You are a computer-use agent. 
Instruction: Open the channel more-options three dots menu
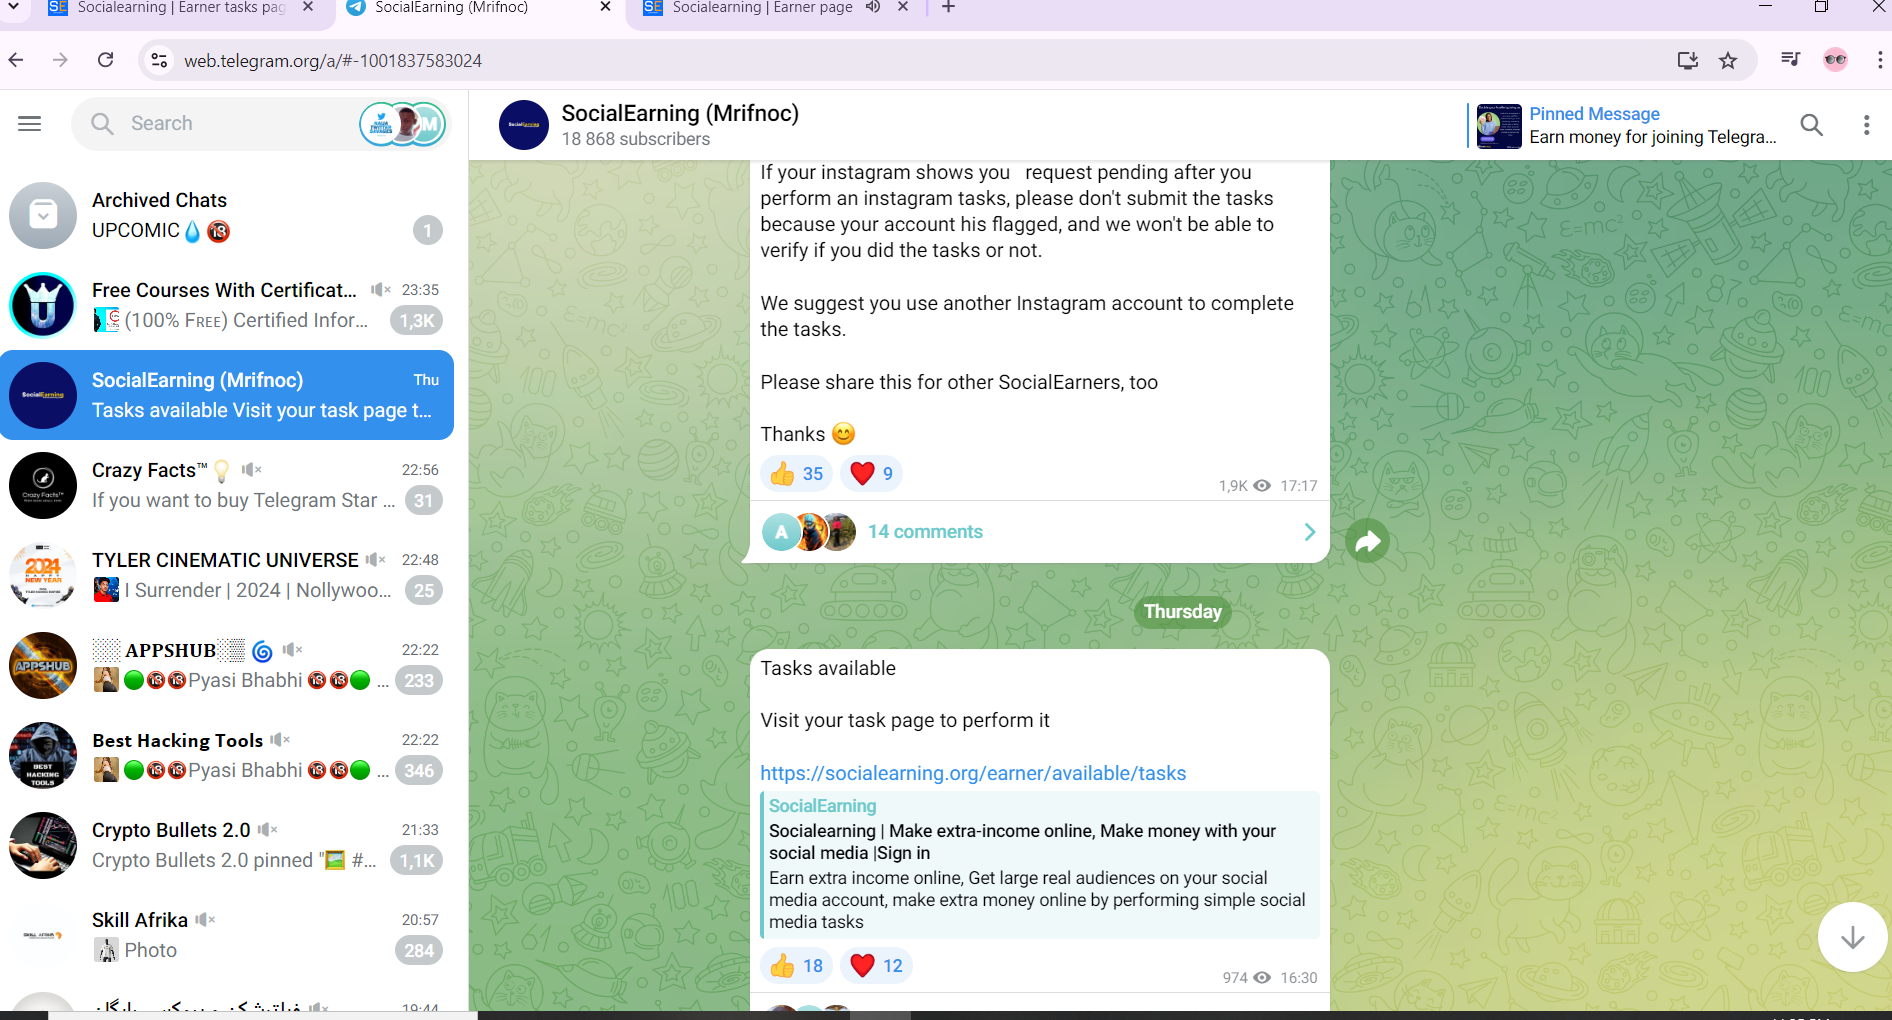pos(1866,125)
